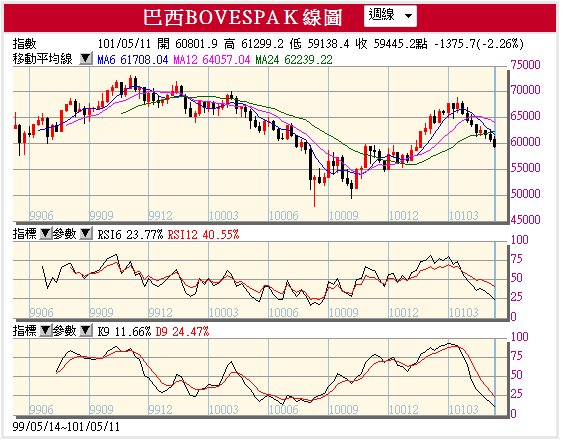This screenshot has width=561, height=443.
Task: Click the 10103 label on KD chart
Action: click(x=463, y=409)
